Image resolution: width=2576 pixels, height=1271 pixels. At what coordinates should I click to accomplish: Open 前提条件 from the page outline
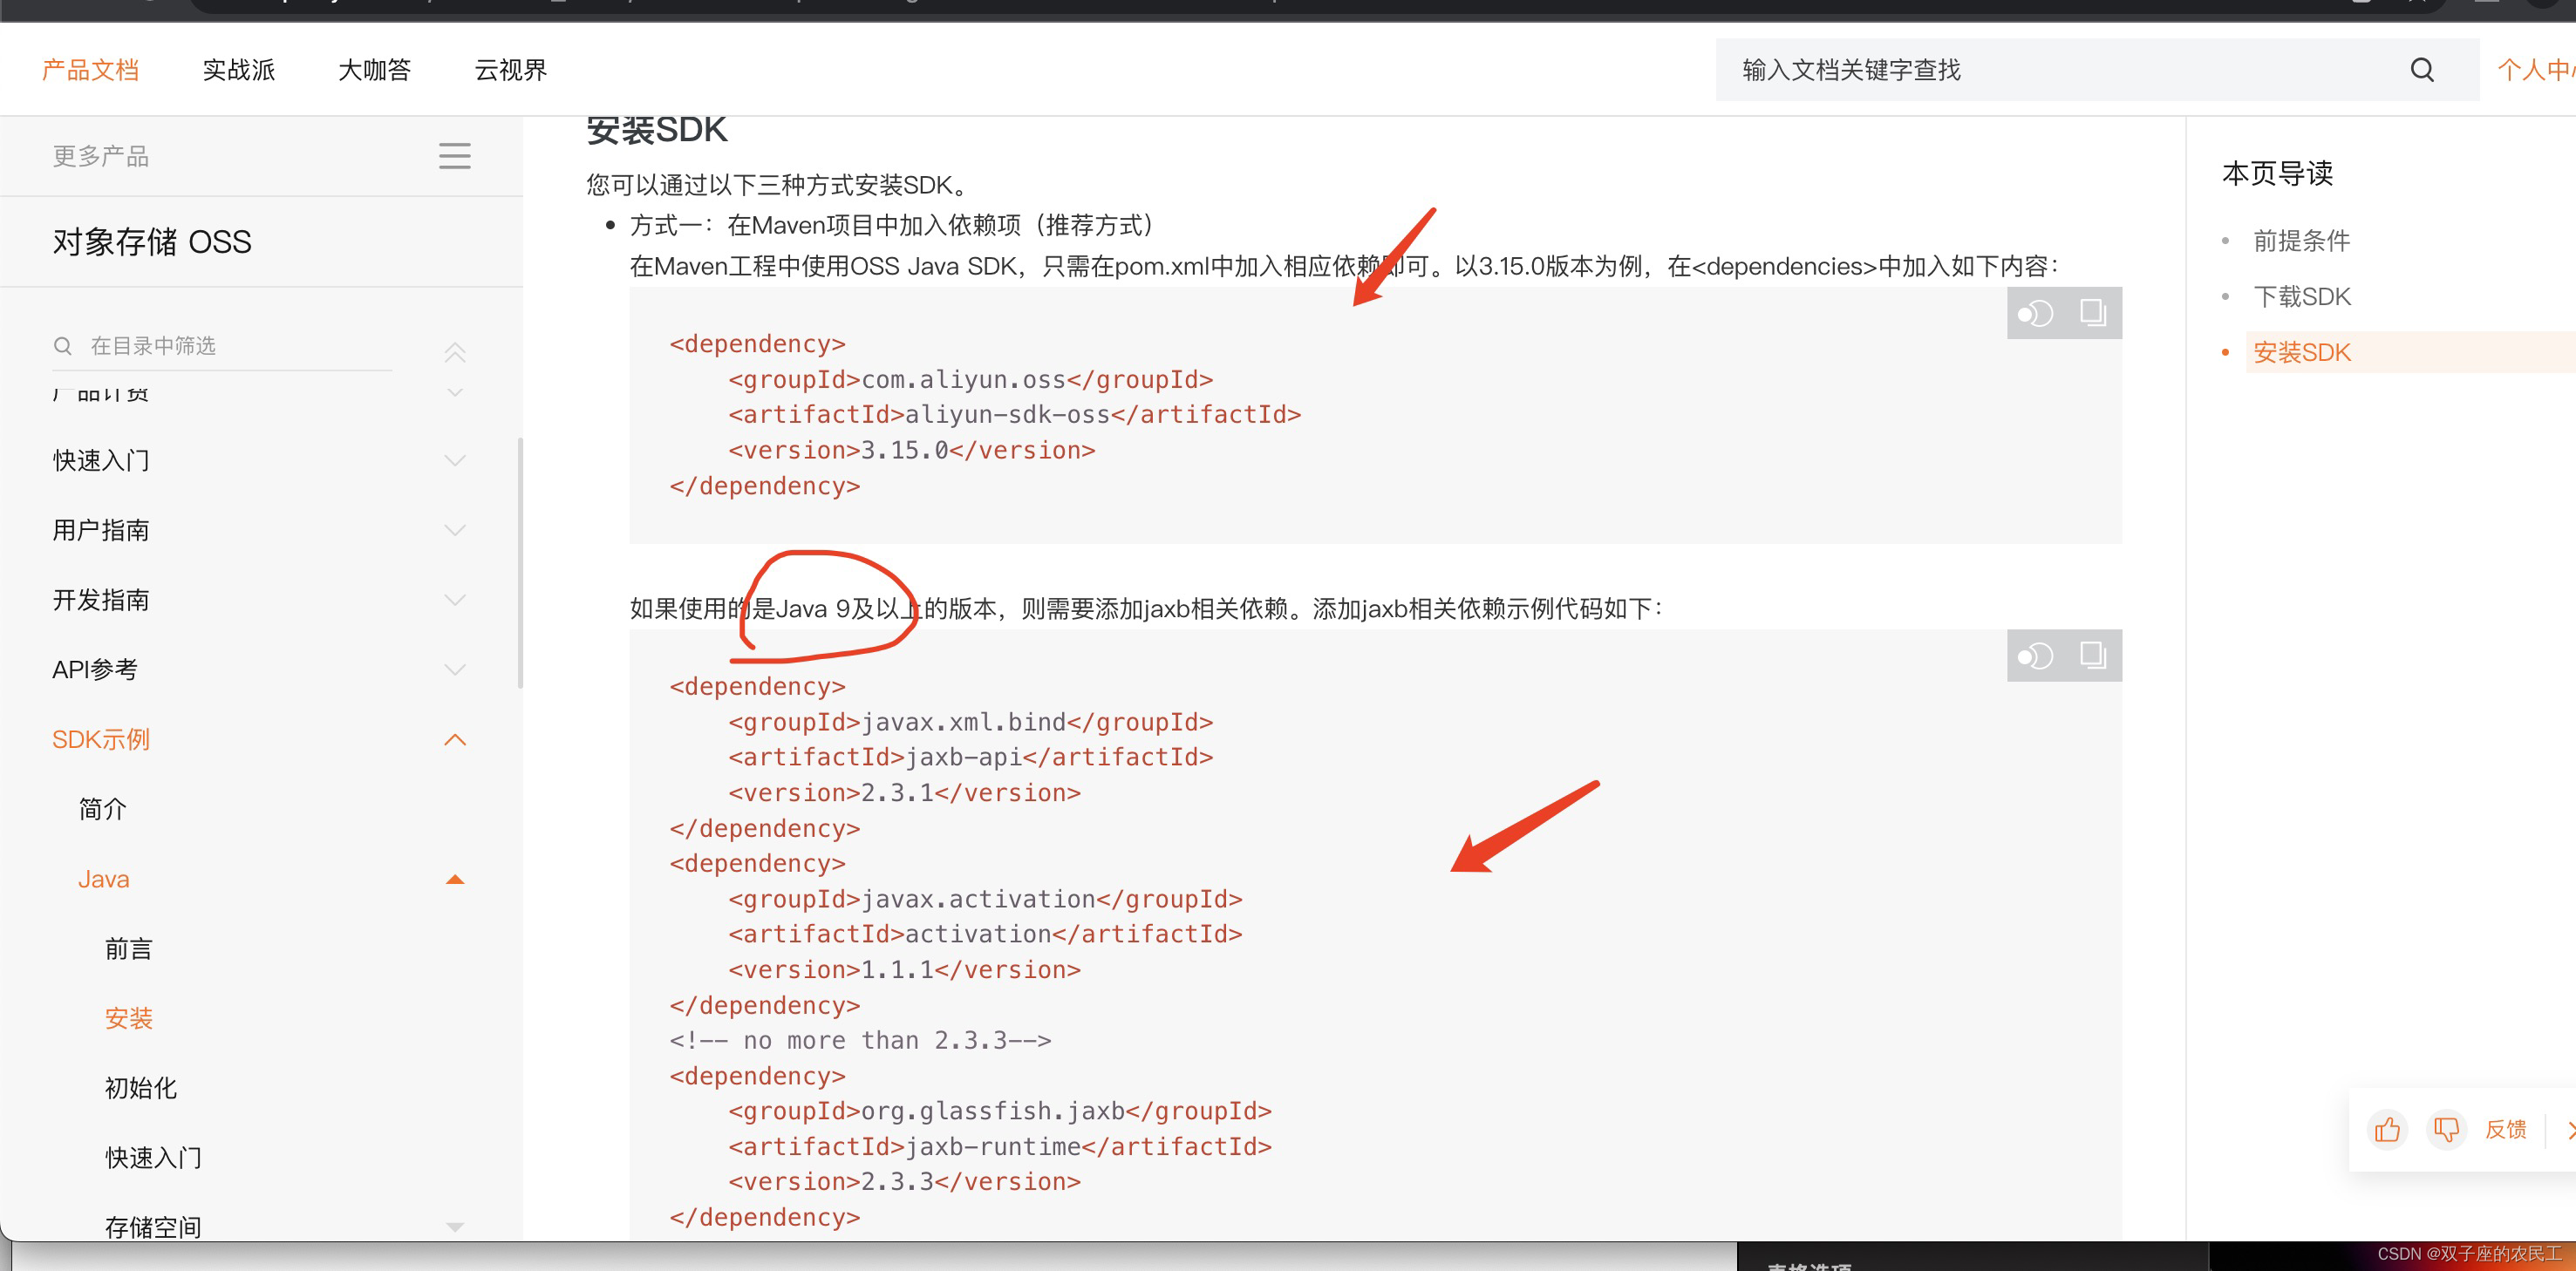click(2303, 241)
